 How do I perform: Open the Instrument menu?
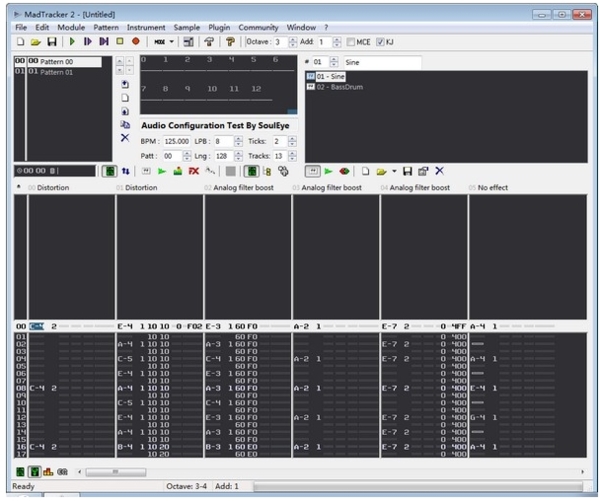pos(146,27)
